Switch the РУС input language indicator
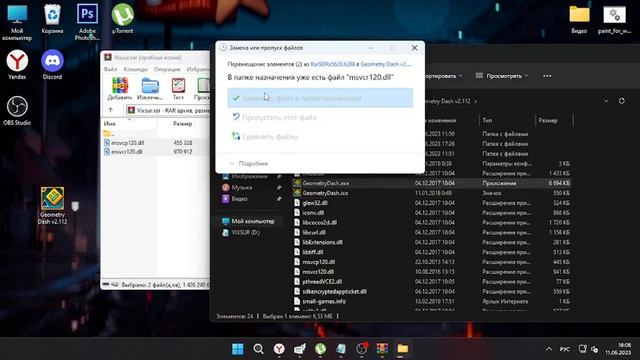Viewport: 640px width, 360px height. coord(565,349)
